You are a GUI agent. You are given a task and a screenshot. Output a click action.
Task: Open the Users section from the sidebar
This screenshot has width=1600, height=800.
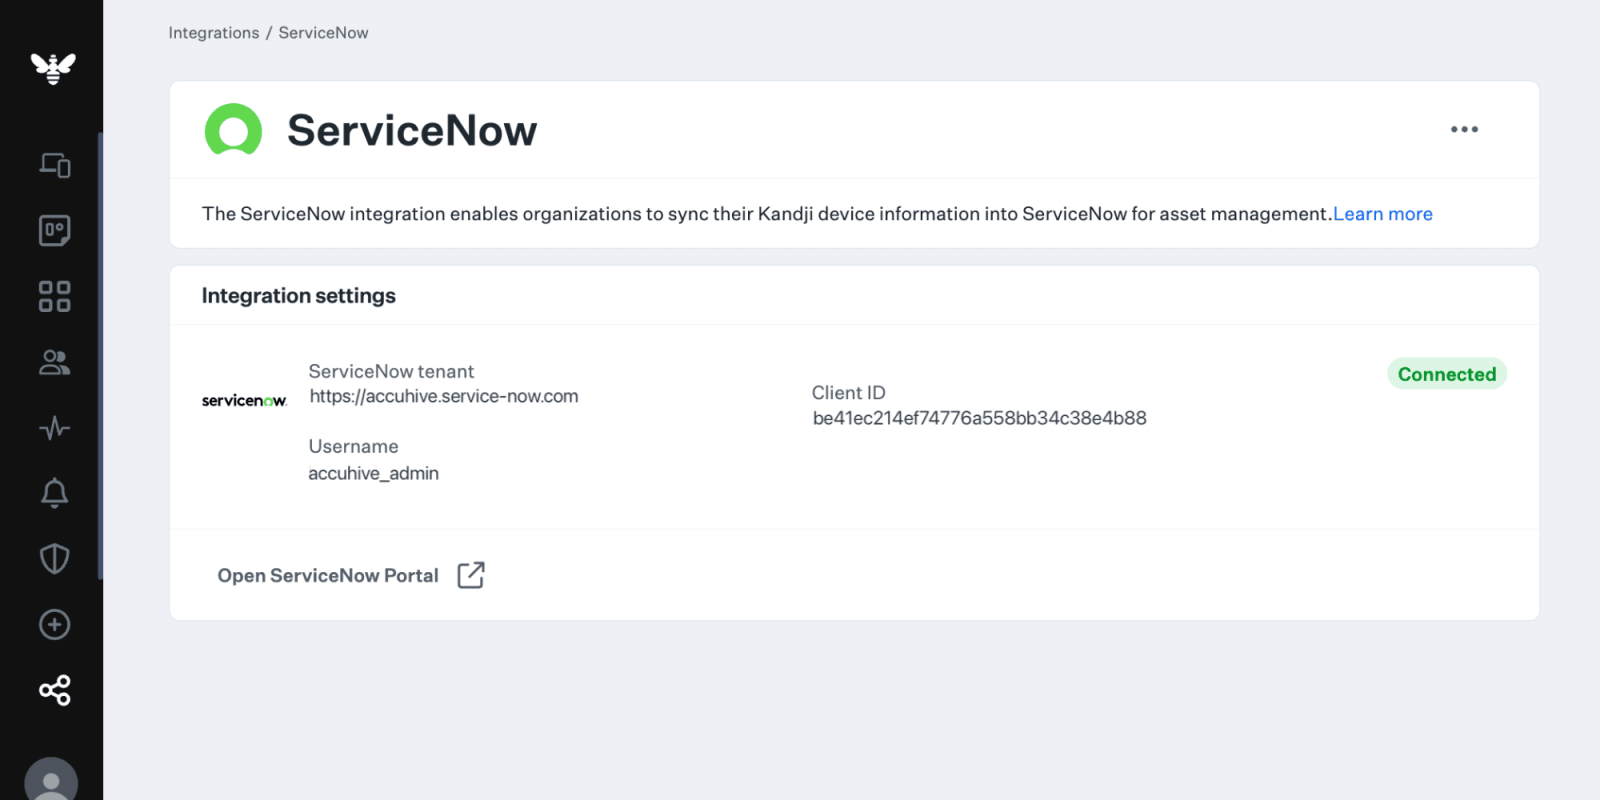pyautogui.click(x=54, y=362)
